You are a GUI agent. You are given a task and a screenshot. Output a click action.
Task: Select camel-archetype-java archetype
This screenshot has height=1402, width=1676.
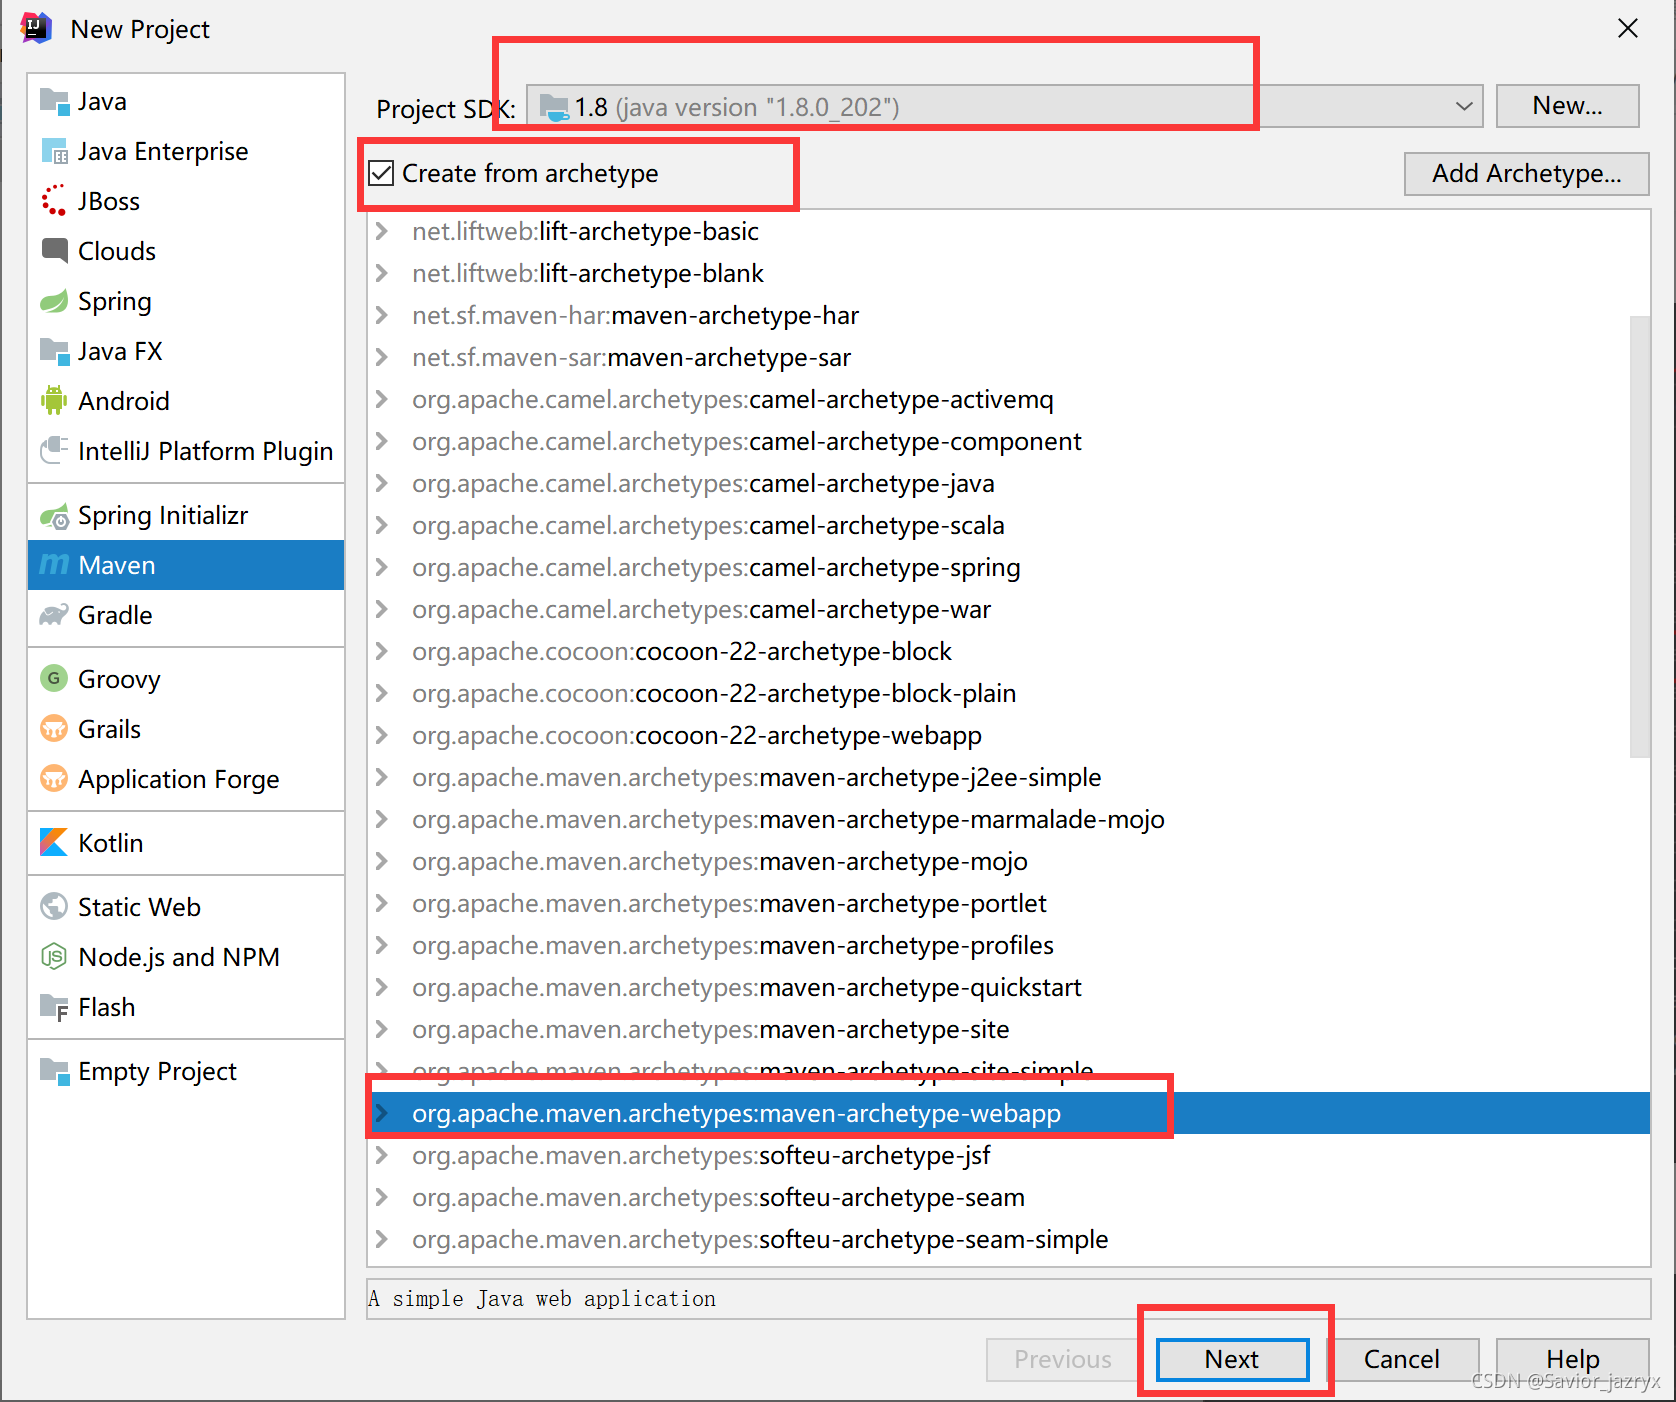click(x=1008, y=483)
